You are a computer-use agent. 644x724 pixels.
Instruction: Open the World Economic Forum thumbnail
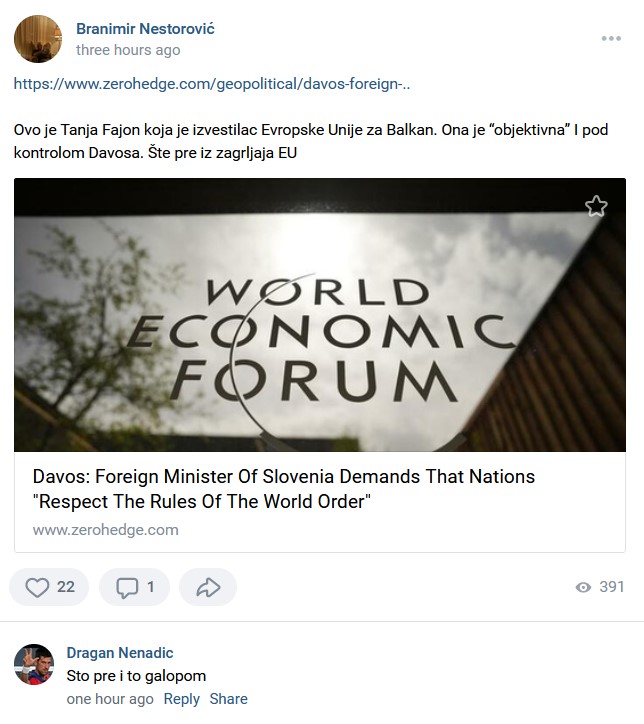point(320,314)
